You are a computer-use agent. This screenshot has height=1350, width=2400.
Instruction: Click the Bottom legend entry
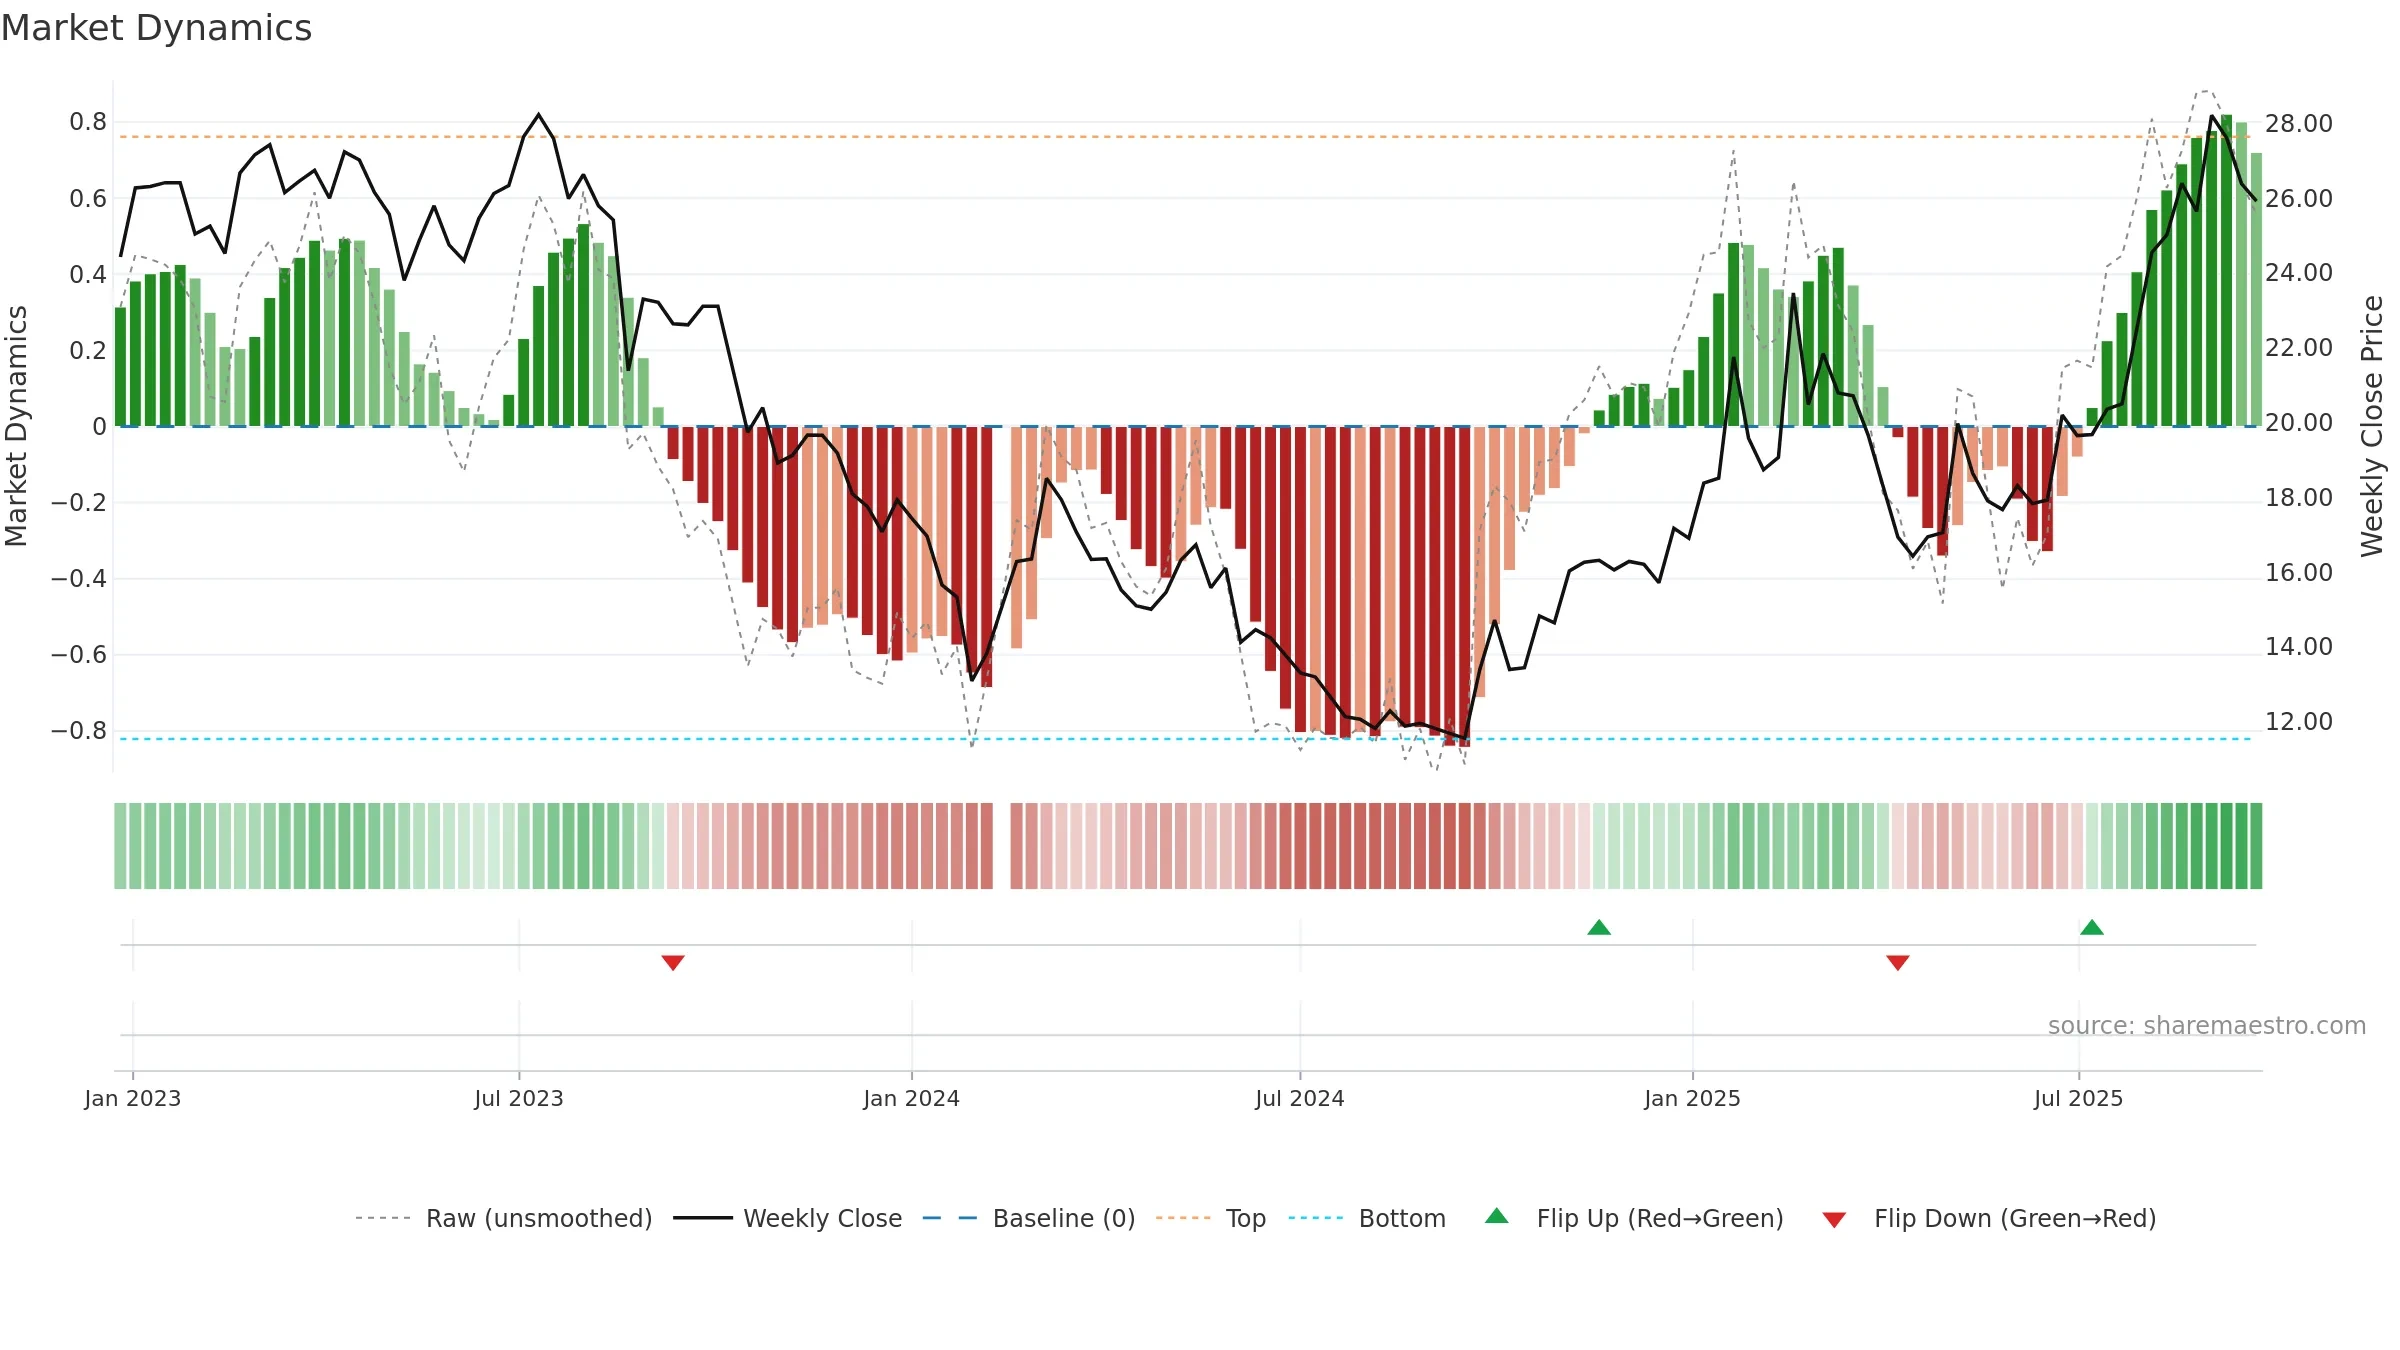[x=1367, y=1218]
